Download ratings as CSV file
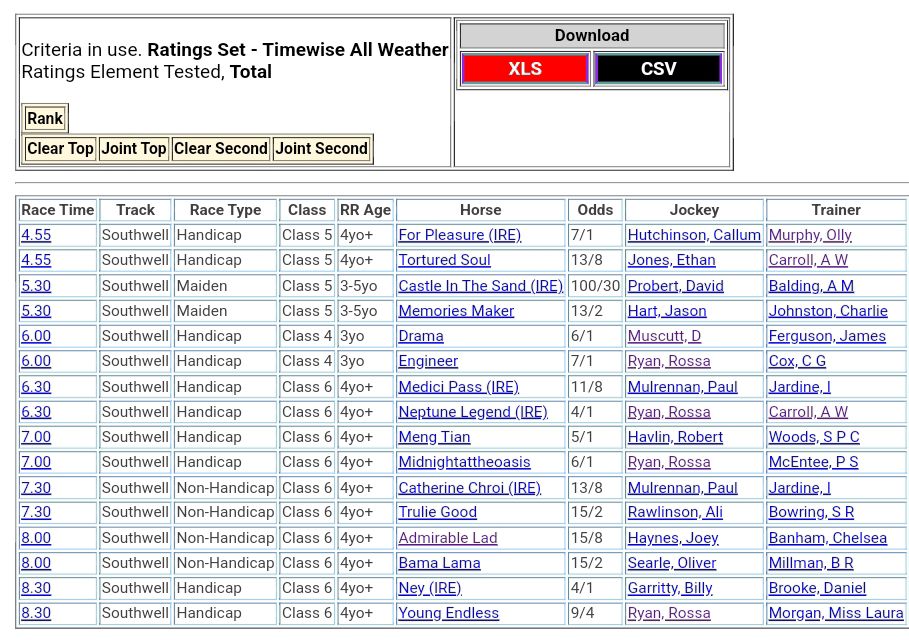The width and height of the screenshot is (909, 640). tap(658, 69)
